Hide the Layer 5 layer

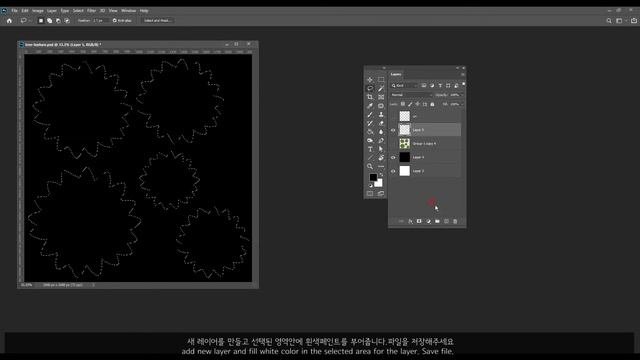click(x=393, y=130)
